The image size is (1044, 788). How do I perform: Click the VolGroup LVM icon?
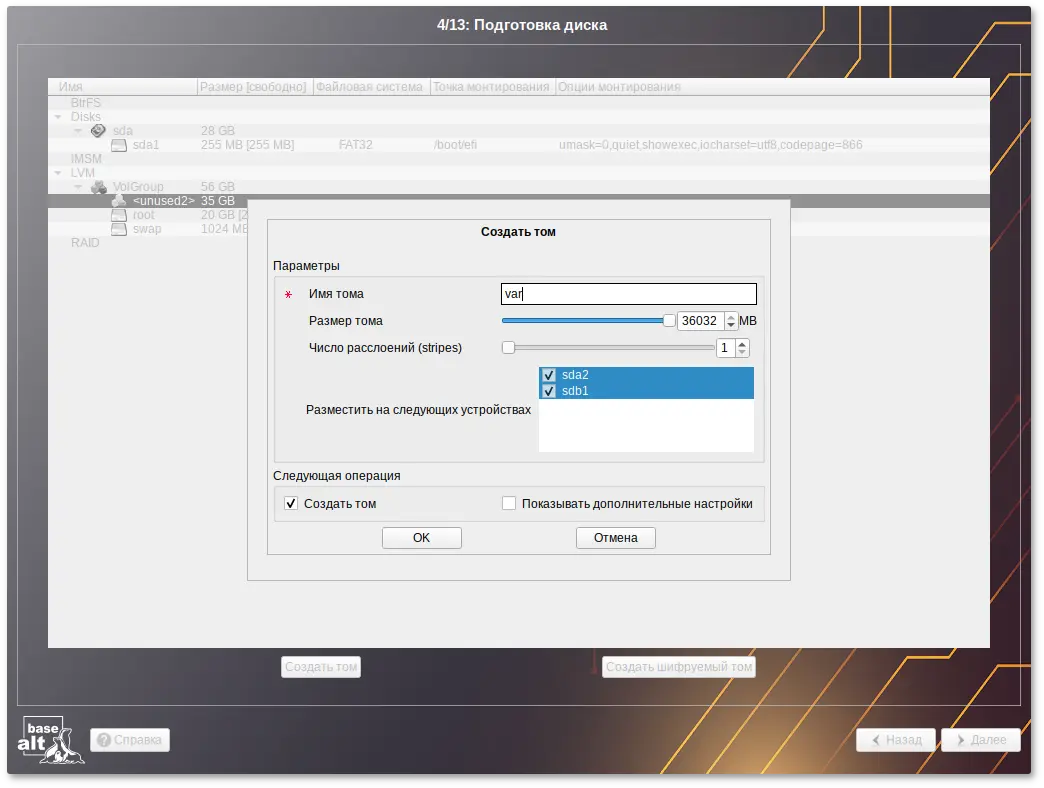click(98, 187)
